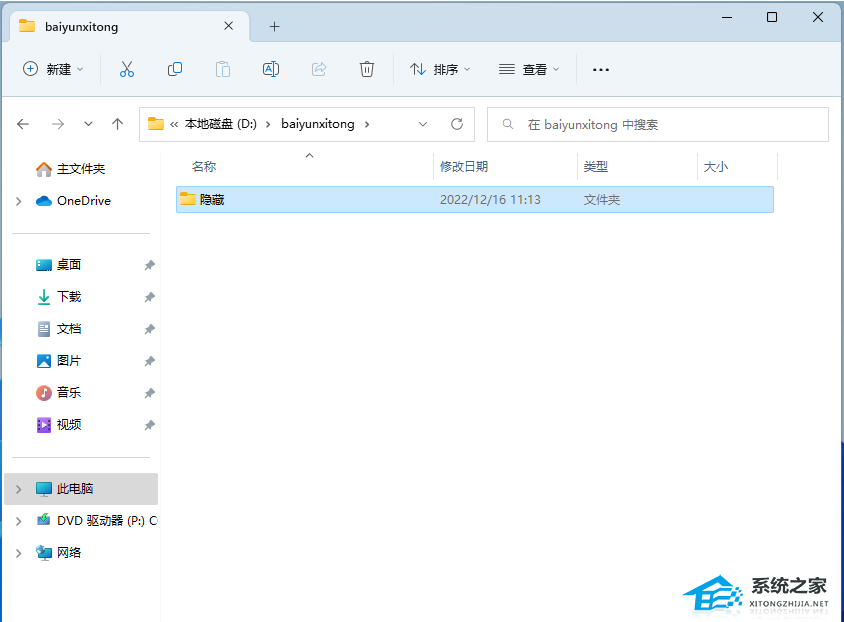Sort by 大小 column header
The width and height of the screenshot is (844, 622).
(716, 167)
